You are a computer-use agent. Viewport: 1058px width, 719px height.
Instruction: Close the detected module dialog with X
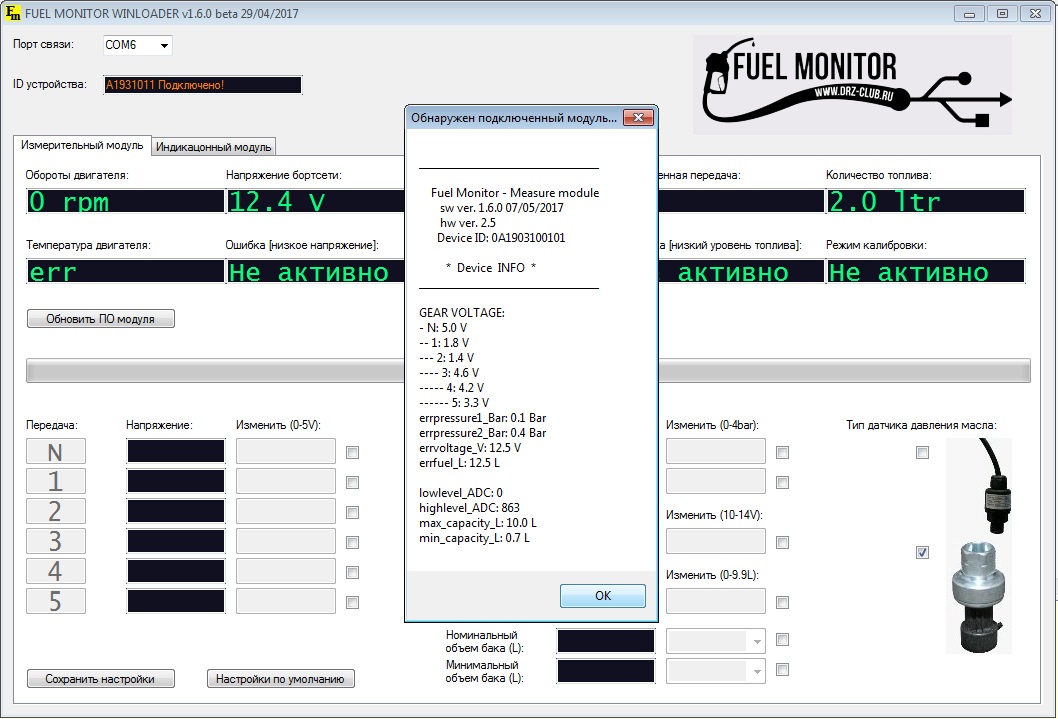pyautogui.click(x=638, y=117)
